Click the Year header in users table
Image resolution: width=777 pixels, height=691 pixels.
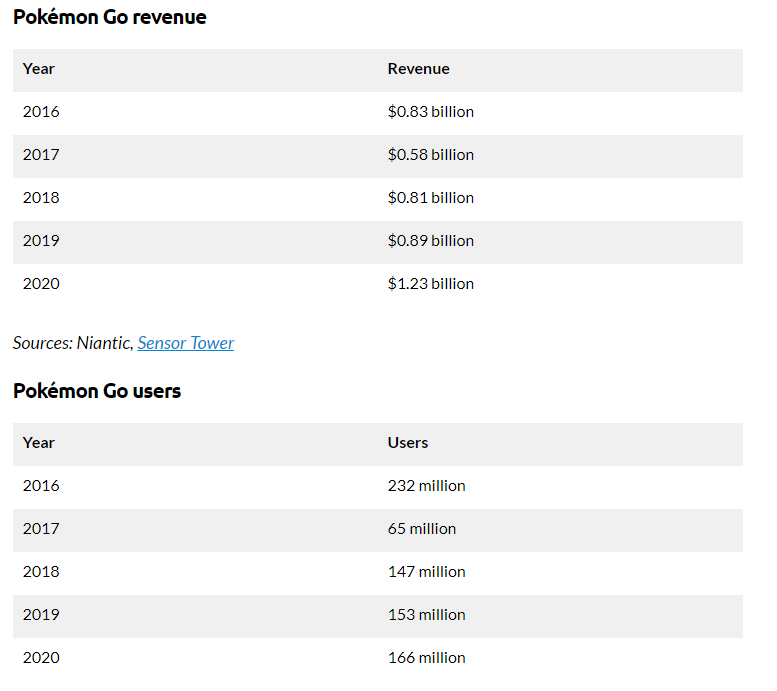tap(39, 443)
